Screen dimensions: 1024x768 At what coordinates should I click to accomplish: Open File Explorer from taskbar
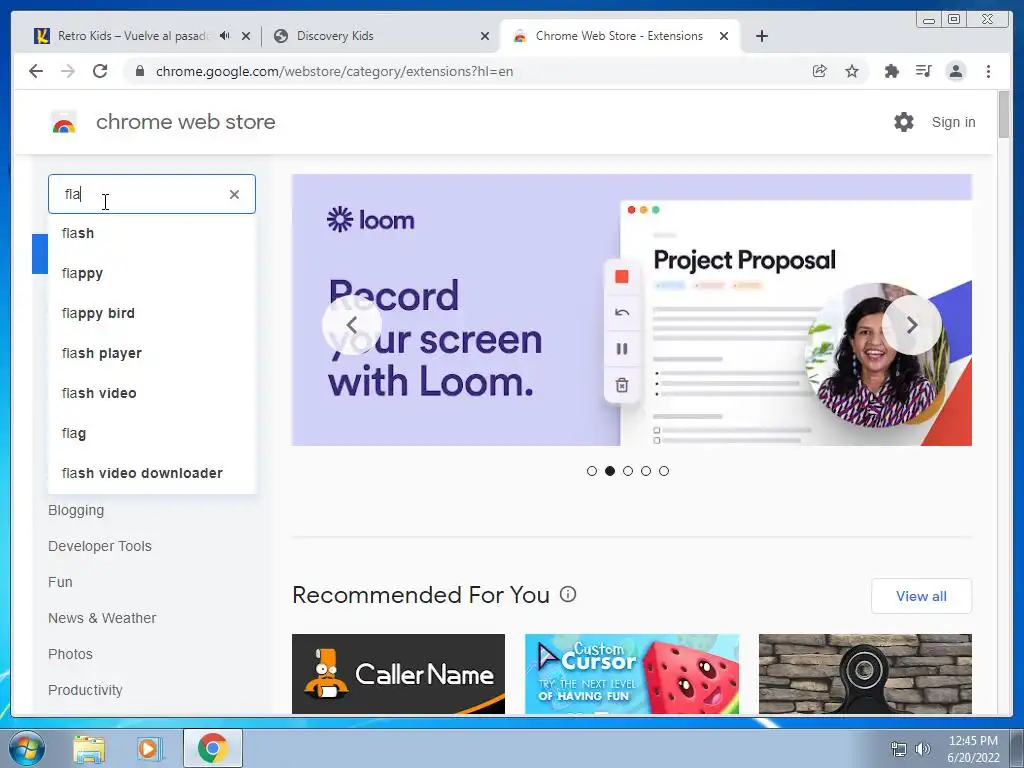coord(89,748)
